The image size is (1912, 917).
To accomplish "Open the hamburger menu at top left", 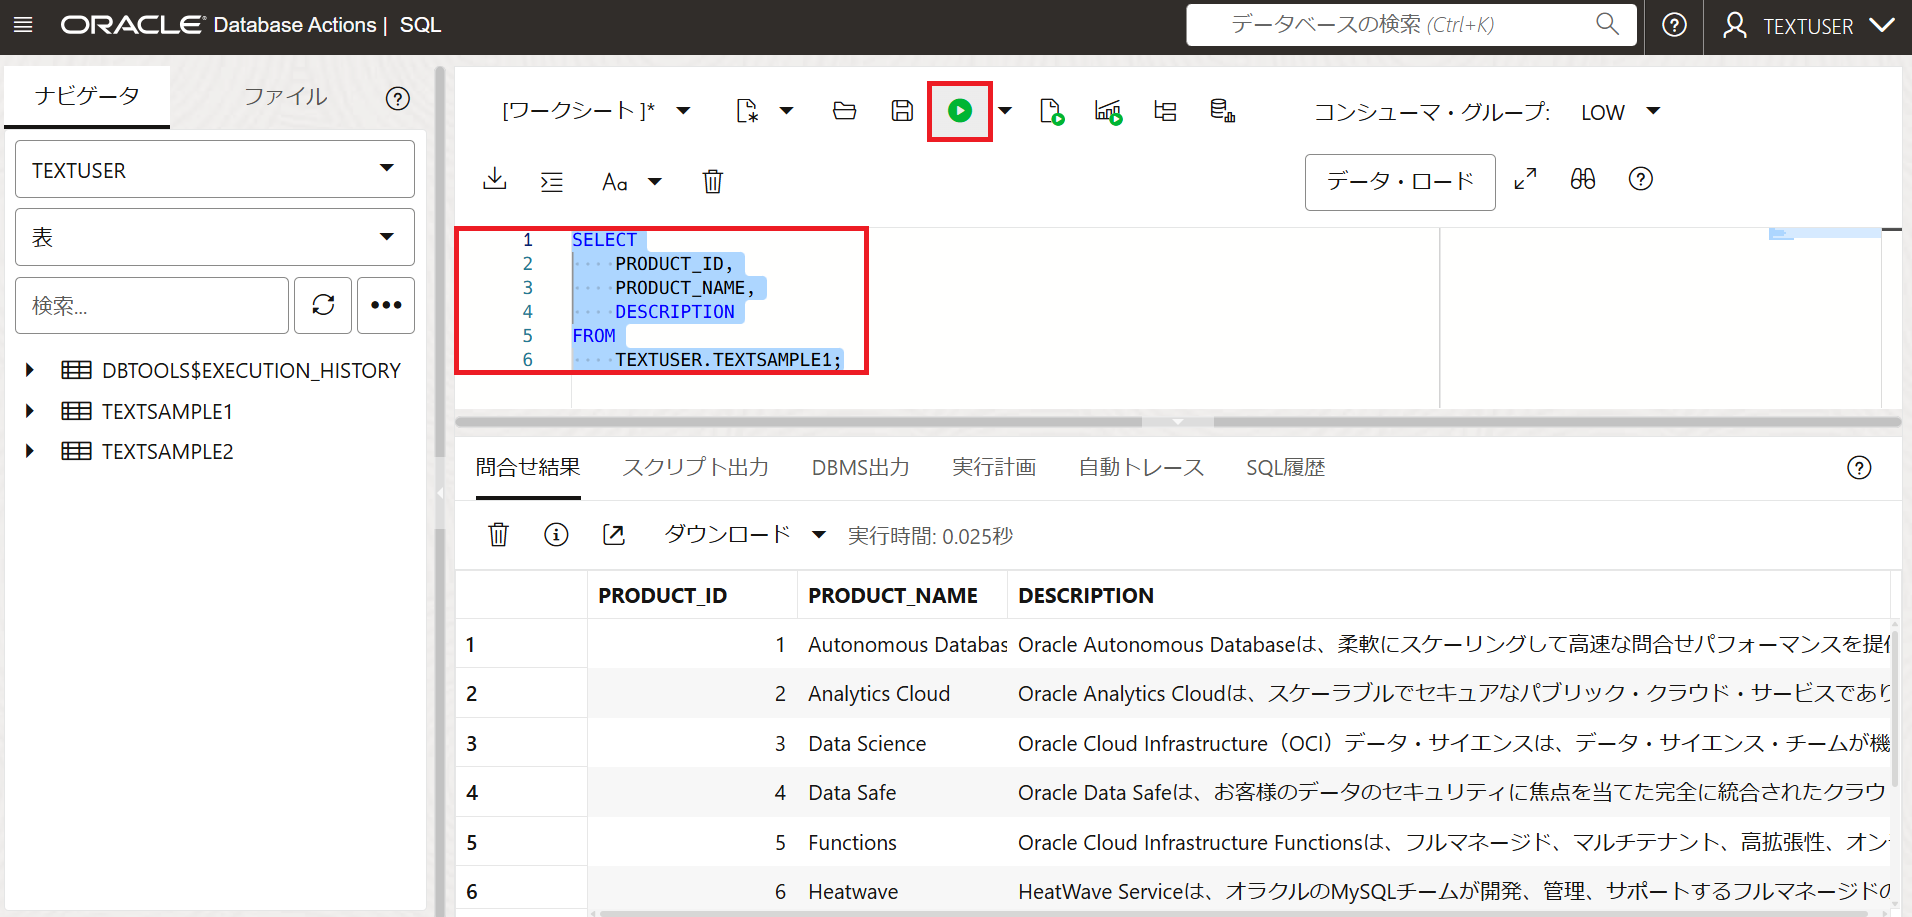I will pos(23,25).
